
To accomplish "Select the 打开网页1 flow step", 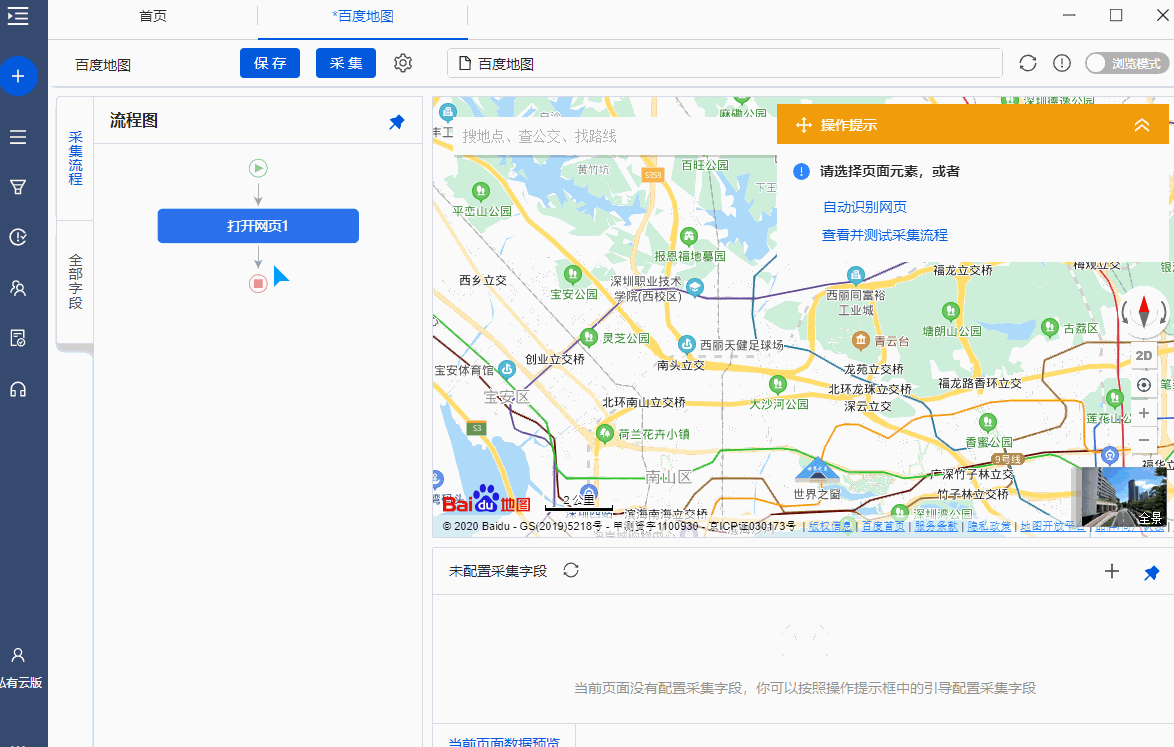I will [x=258, y=226].
